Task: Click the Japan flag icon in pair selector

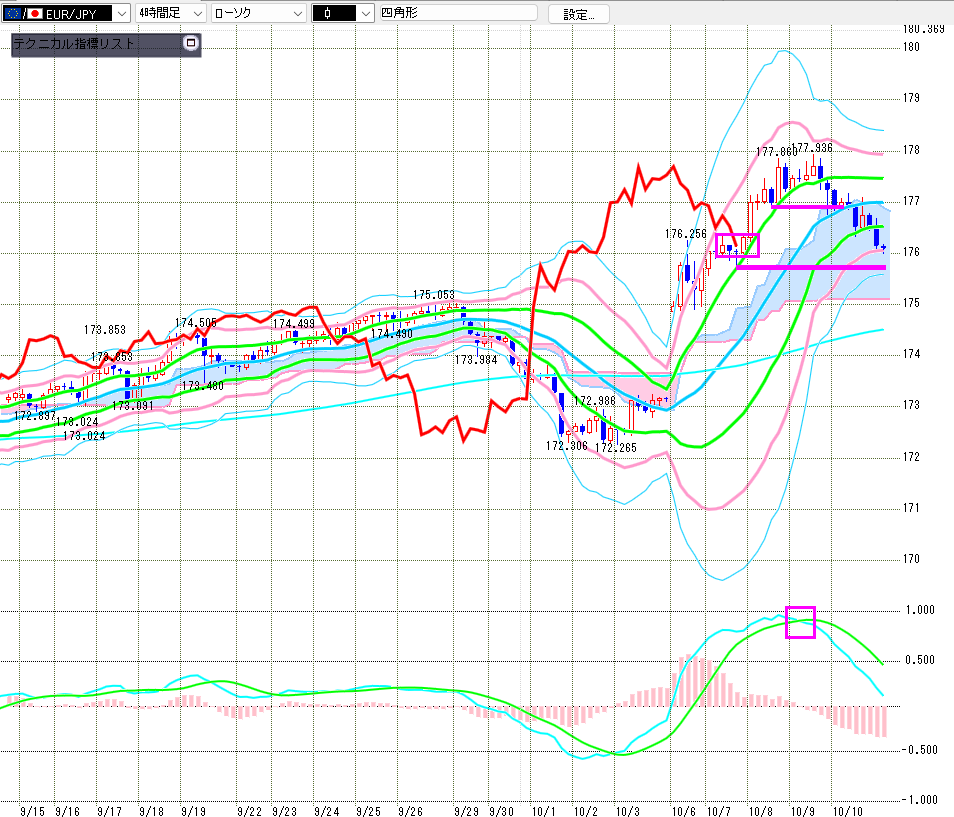Action: tap(34, 13)
